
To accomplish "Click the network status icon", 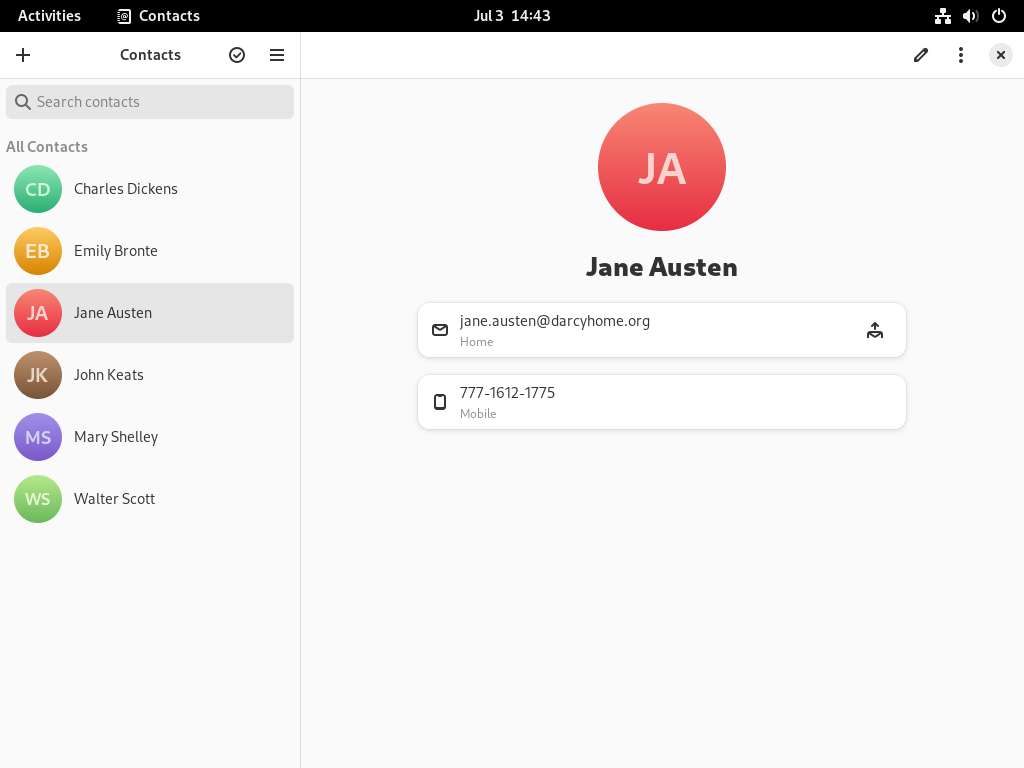I will click(942, 16).
